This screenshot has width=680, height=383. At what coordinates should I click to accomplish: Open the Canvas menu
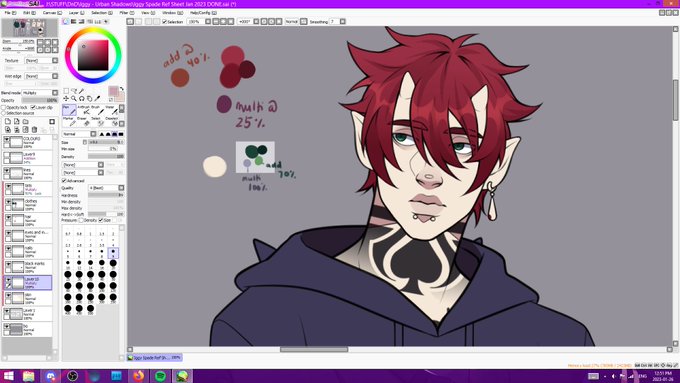tap(52, 13)
